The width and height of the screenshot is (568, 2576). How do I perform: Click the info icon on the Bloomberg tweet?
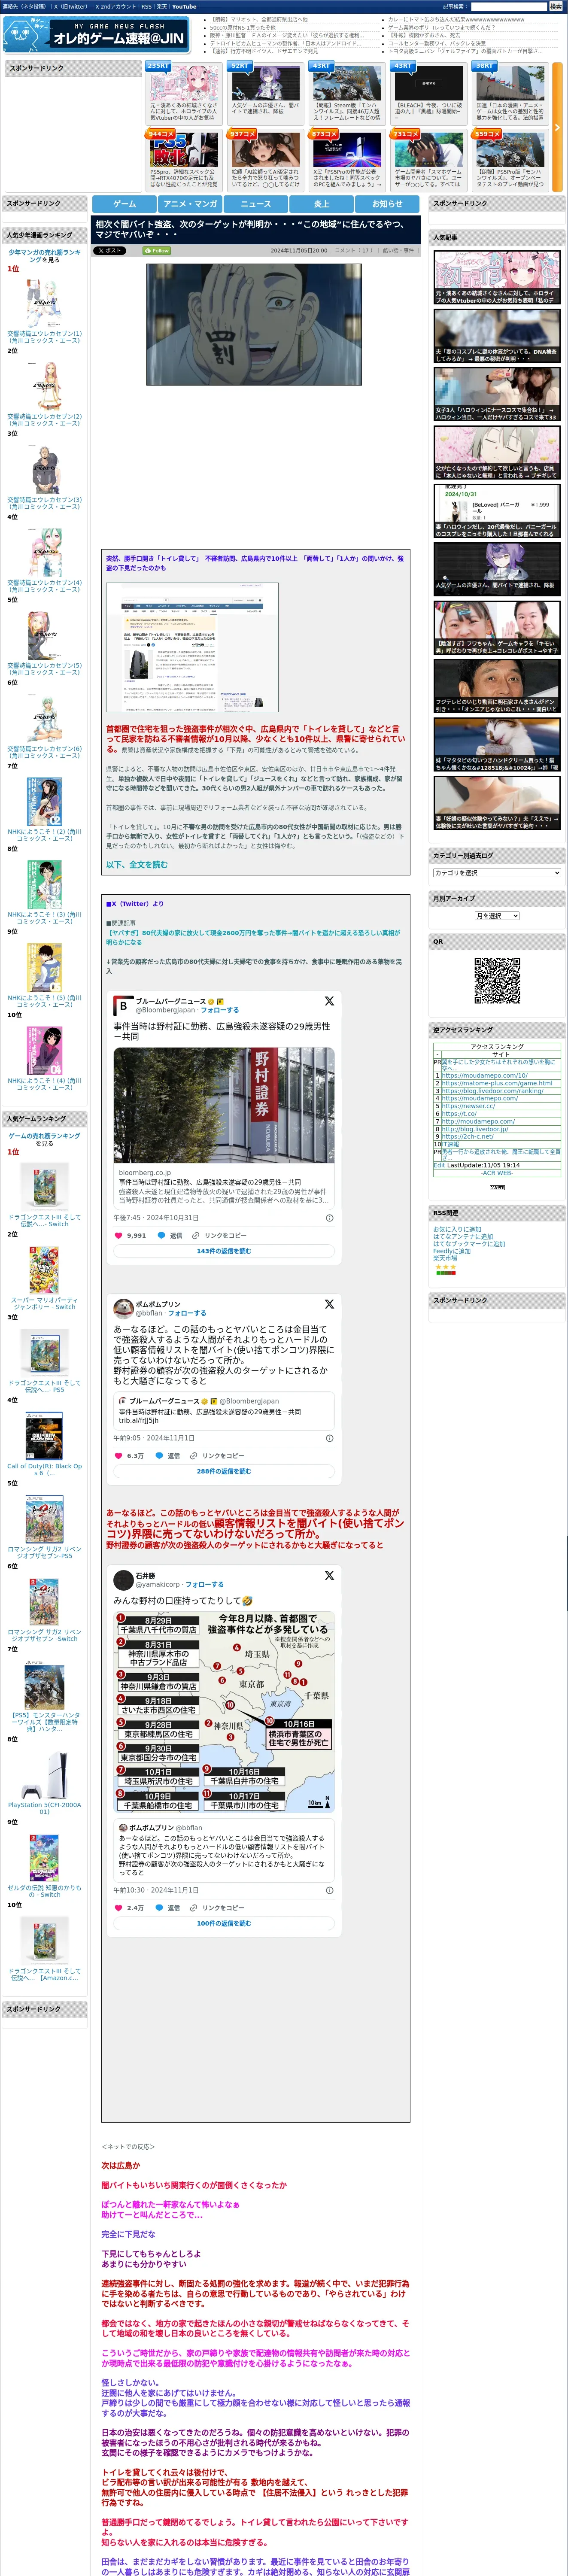(x=330, y=1217)
